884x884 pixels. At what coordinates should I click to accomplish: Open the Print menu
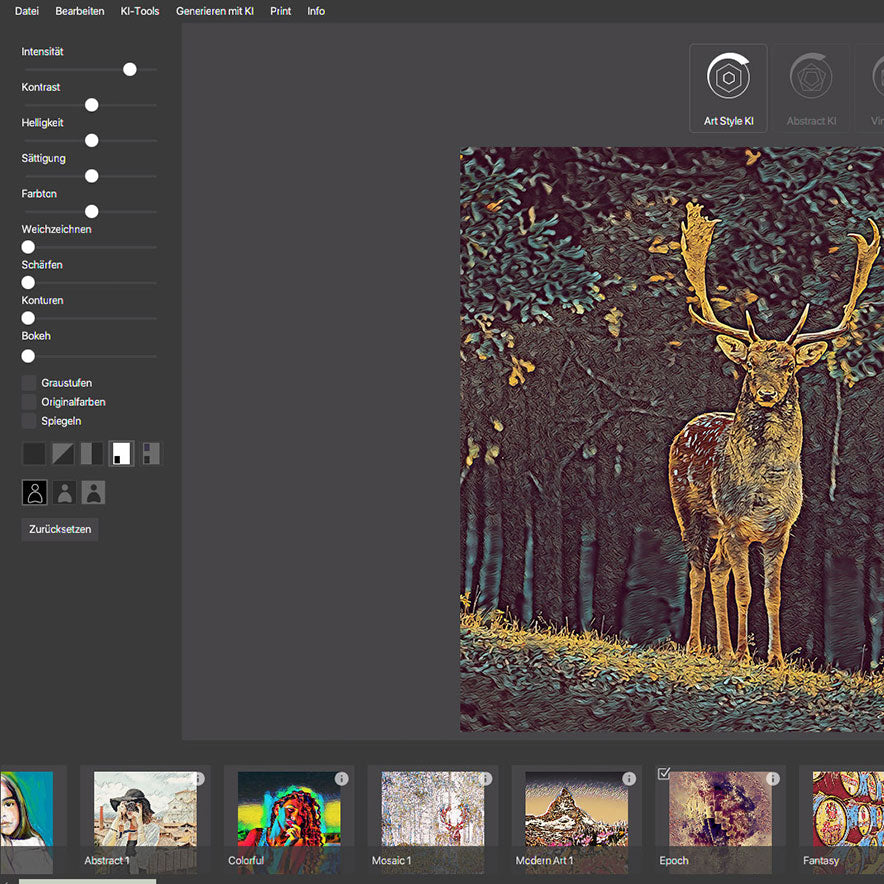click(x=280, y=11)
